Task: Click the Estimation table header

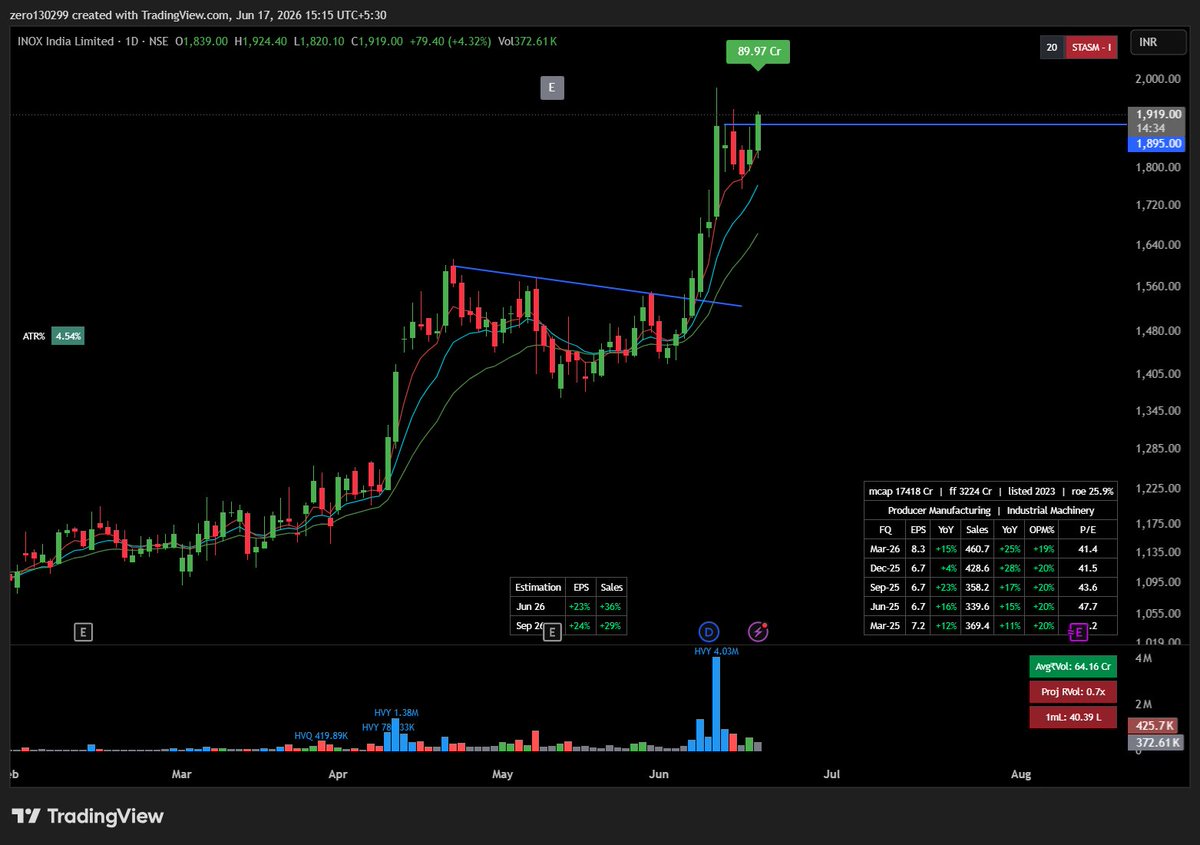Action: point(537,587)
